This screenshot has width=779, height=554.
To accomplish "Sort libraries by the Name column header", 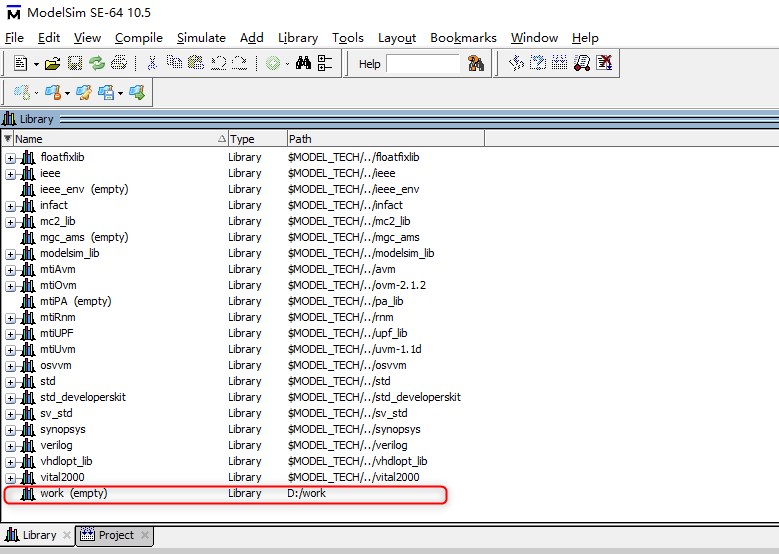I will [110, 139].
